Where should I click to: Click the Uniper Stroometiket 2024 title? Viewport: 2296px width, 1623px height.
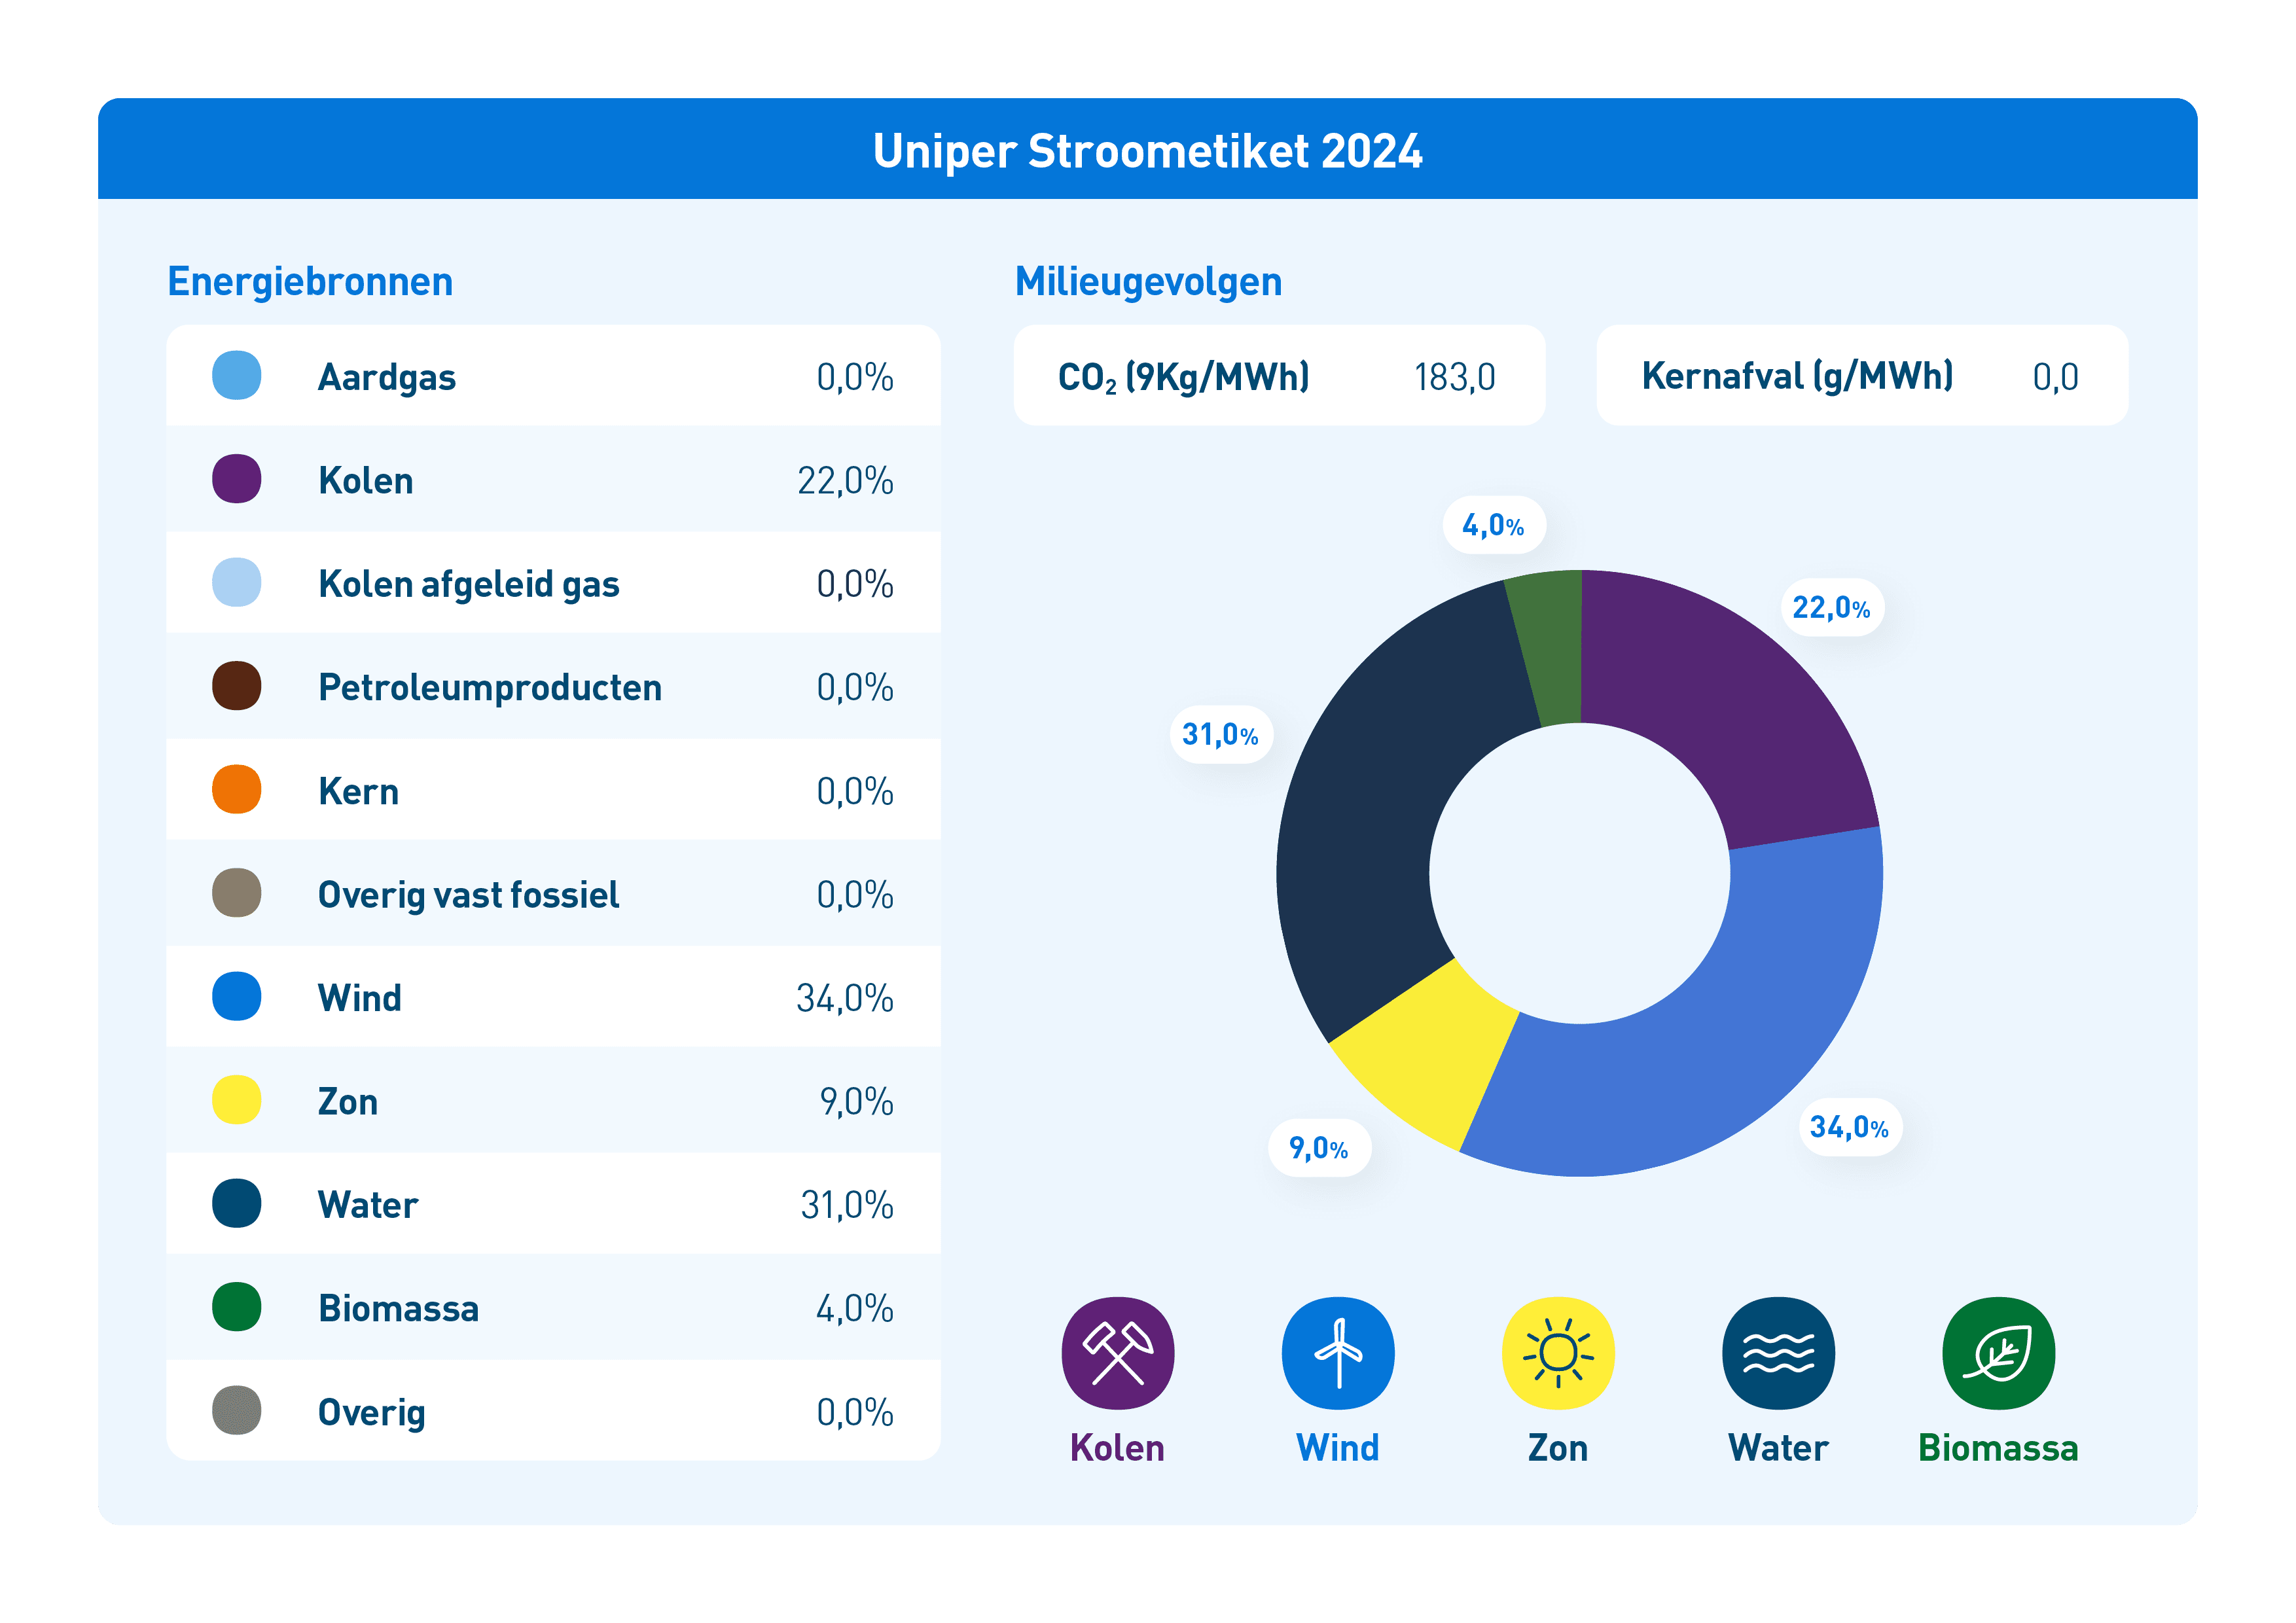coord(1147,152)
